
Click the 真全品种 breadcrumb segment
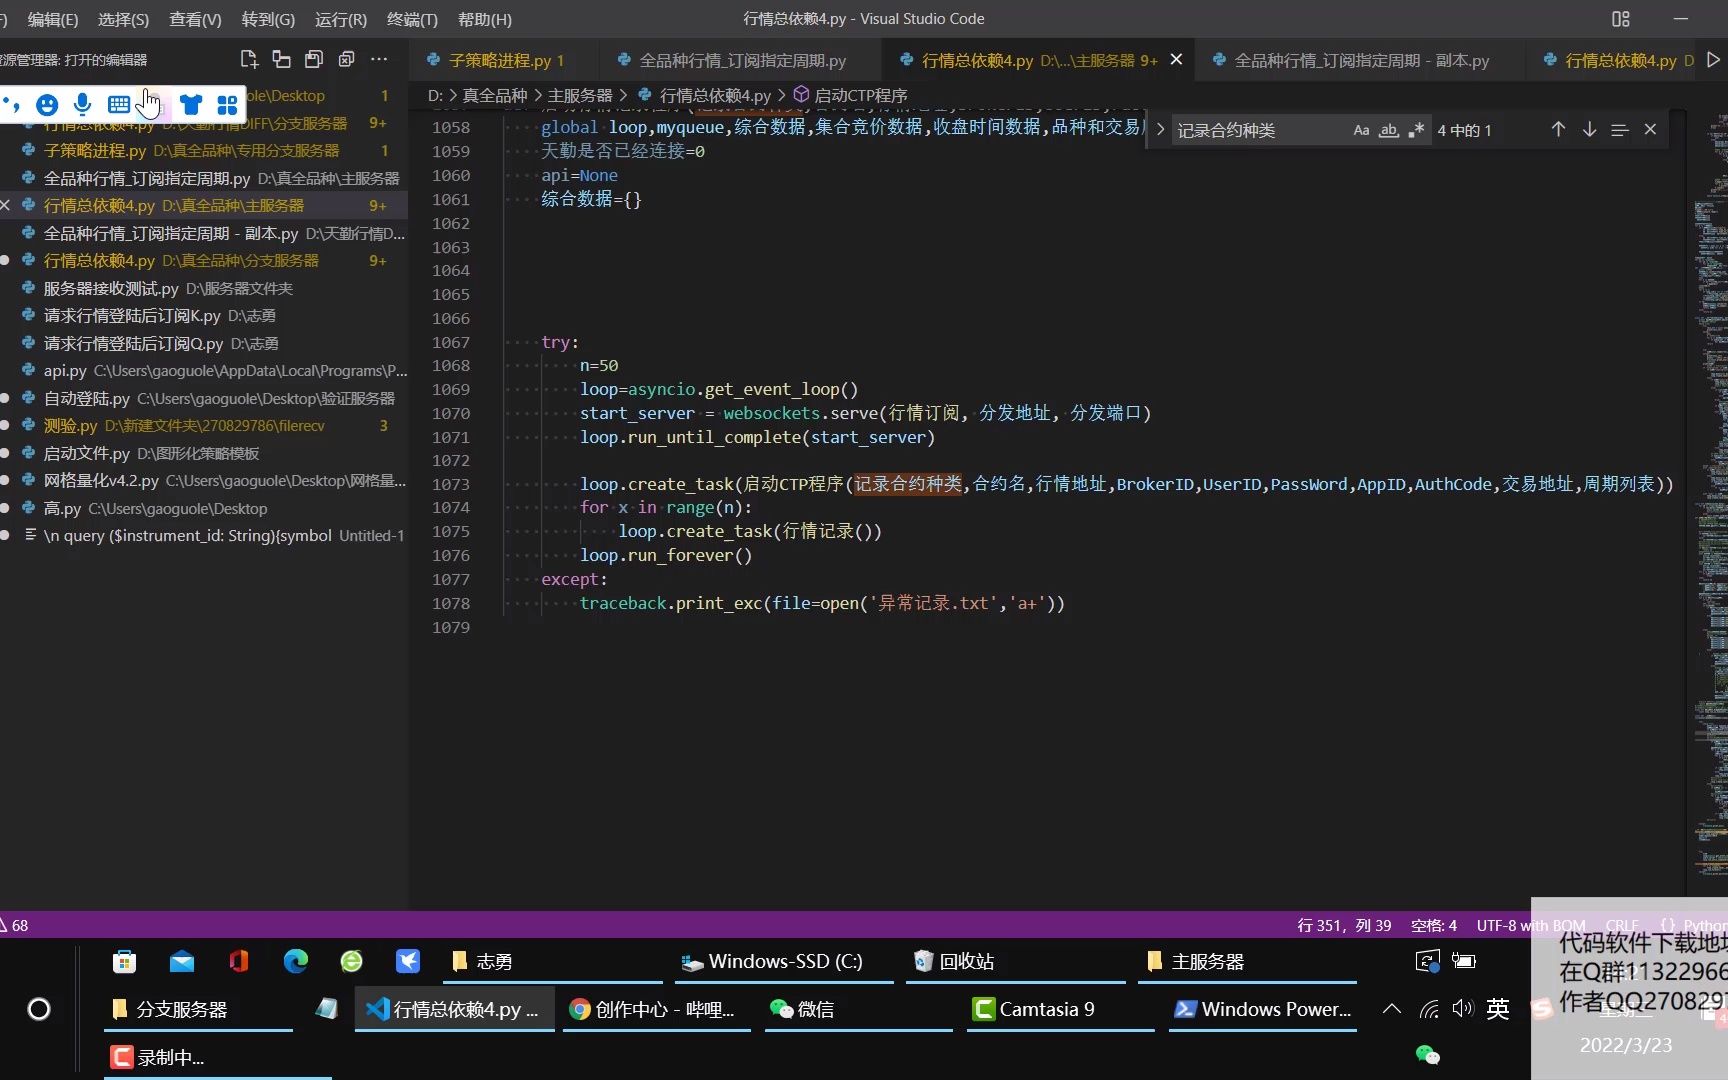click(494, 95)
